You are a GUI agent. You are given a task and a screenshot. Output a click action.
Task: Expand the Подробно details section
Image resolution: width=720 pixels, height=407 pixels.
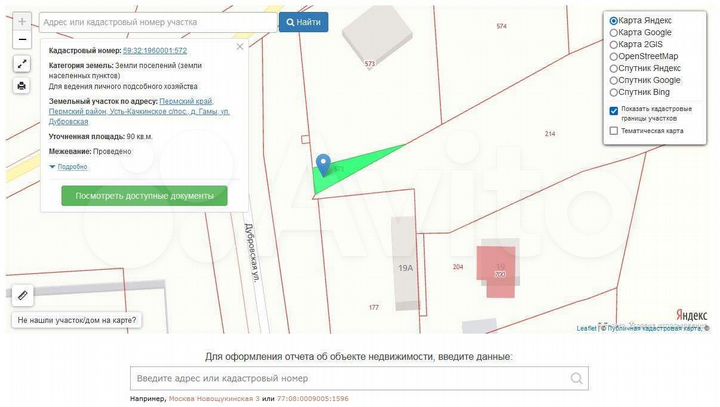pos(65,167)
